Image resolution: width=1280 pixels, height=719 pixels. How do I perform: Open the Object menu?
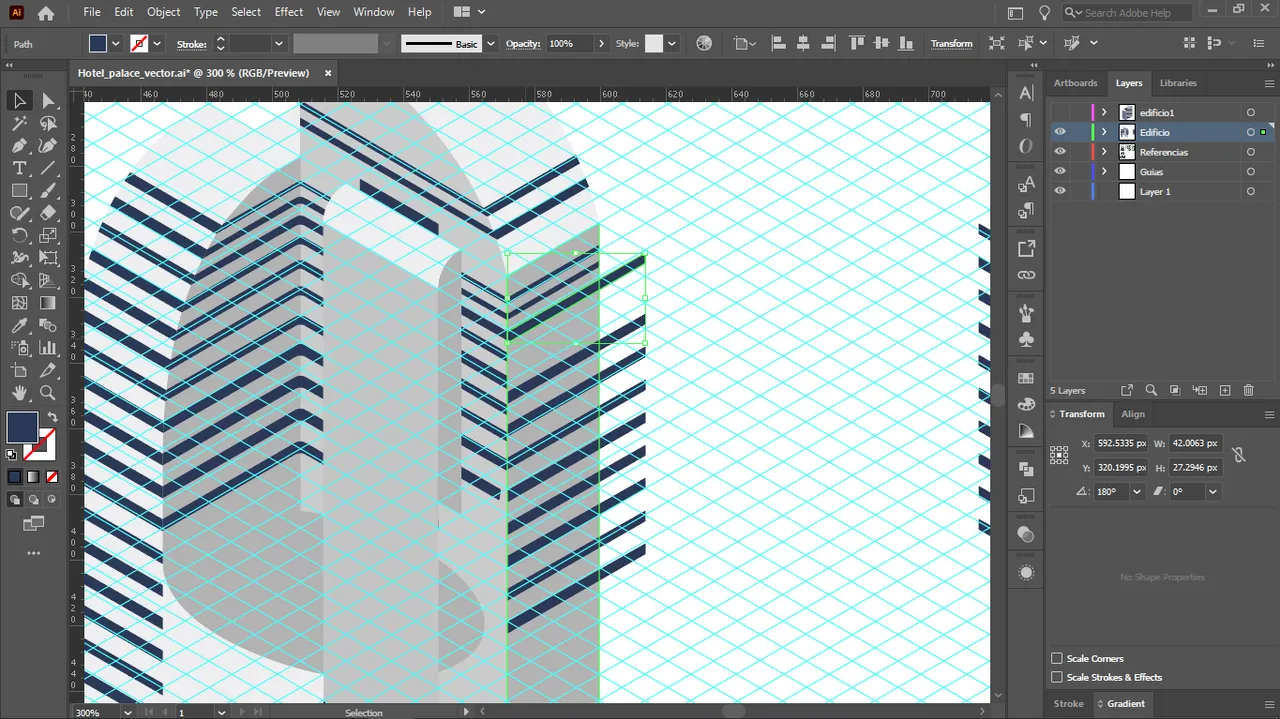(163, 12)
